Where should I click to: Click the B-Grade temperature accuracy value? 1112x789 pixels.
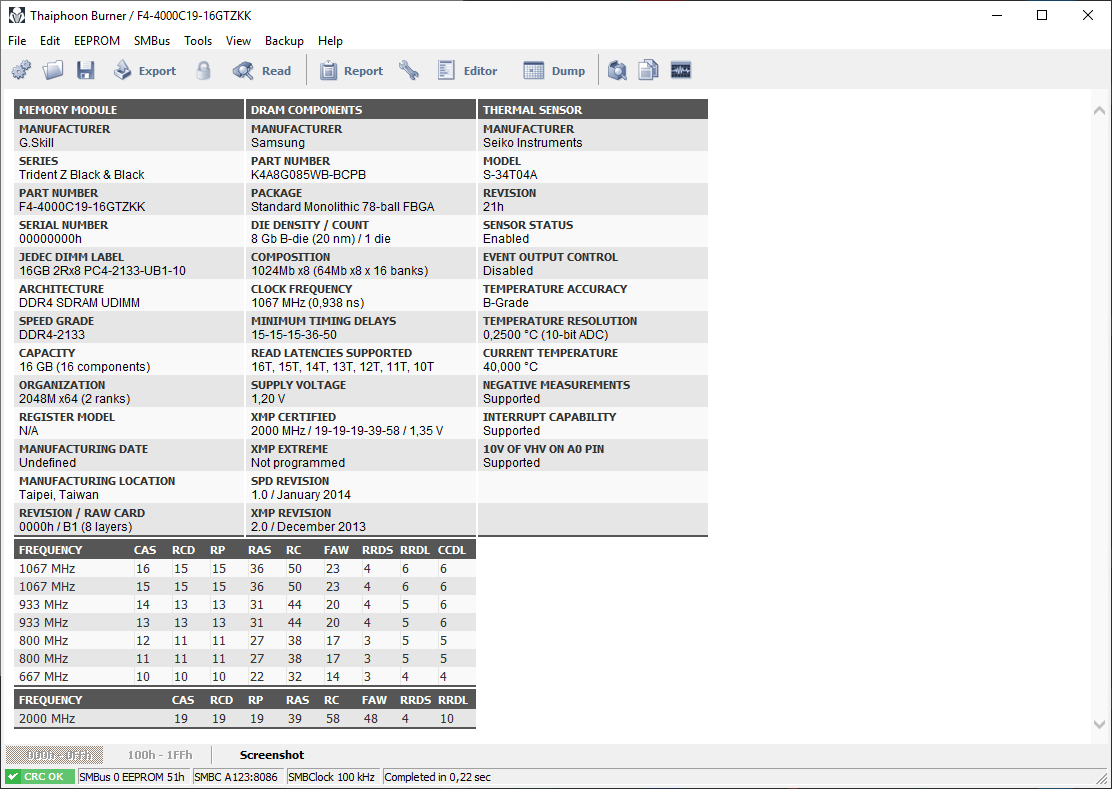pos(506,303)
